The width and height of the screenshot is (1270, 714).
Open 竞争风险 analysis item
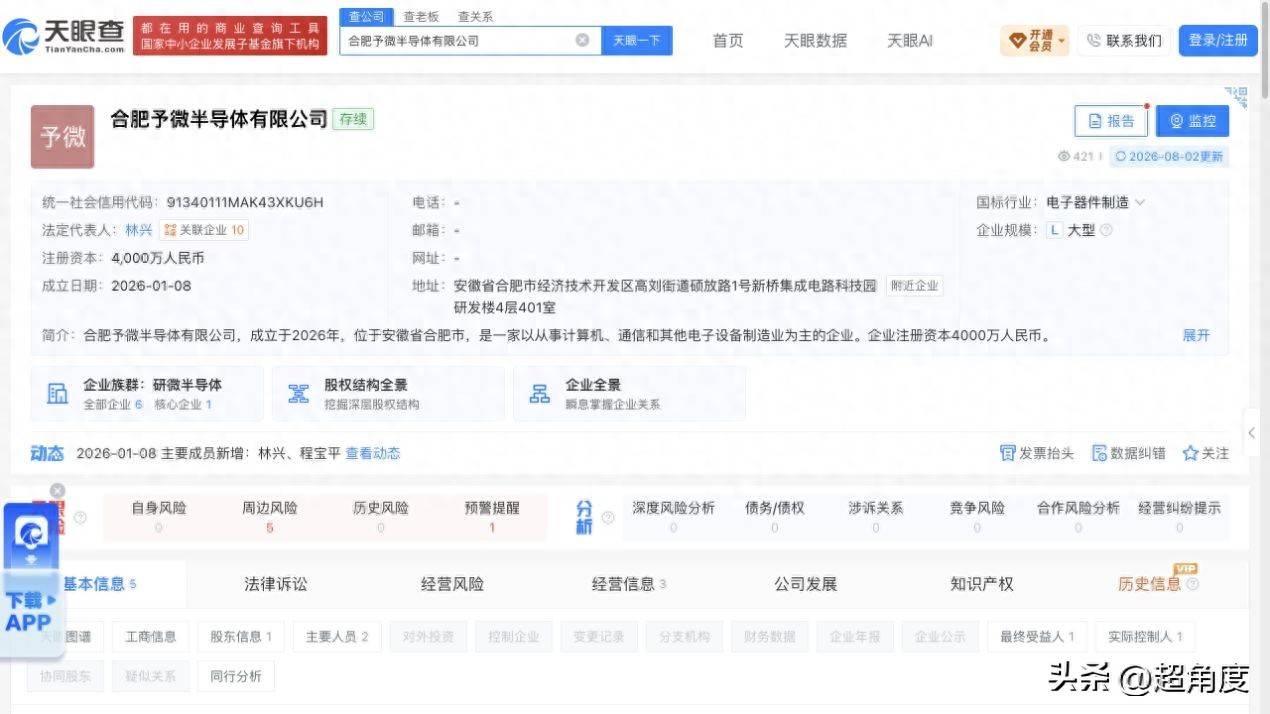[977, 516]
